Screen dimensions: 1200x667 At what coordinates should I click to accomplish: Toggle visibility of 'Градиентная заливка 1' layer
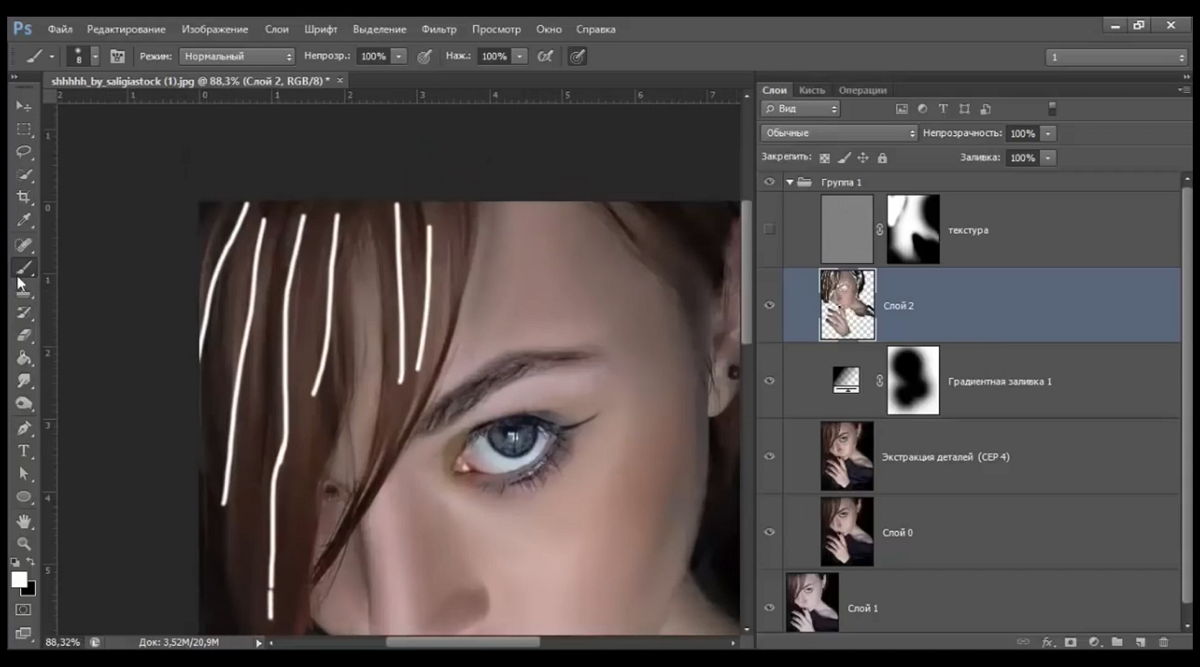point(769,381)
